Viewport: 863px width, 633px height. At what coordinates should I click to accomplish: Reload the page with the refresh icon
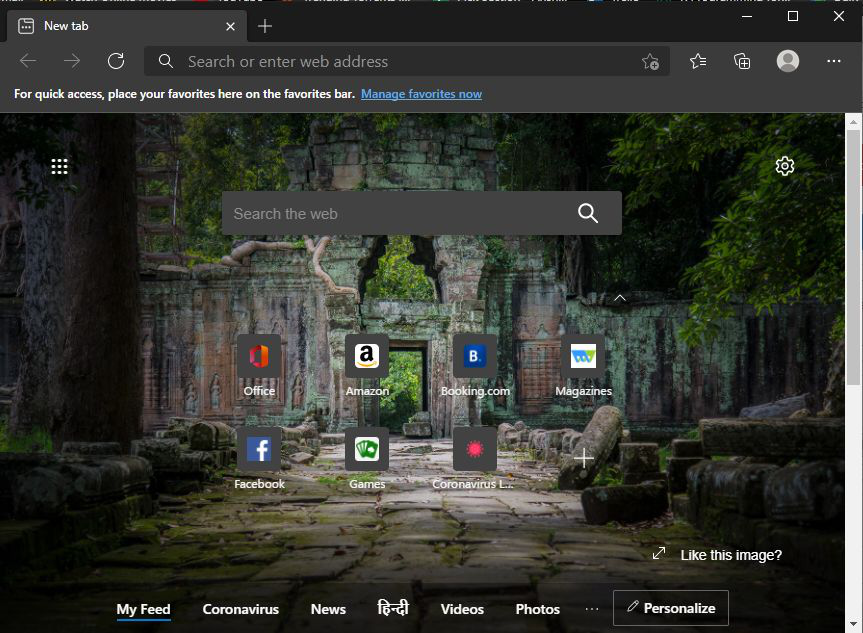coord(116,61)
